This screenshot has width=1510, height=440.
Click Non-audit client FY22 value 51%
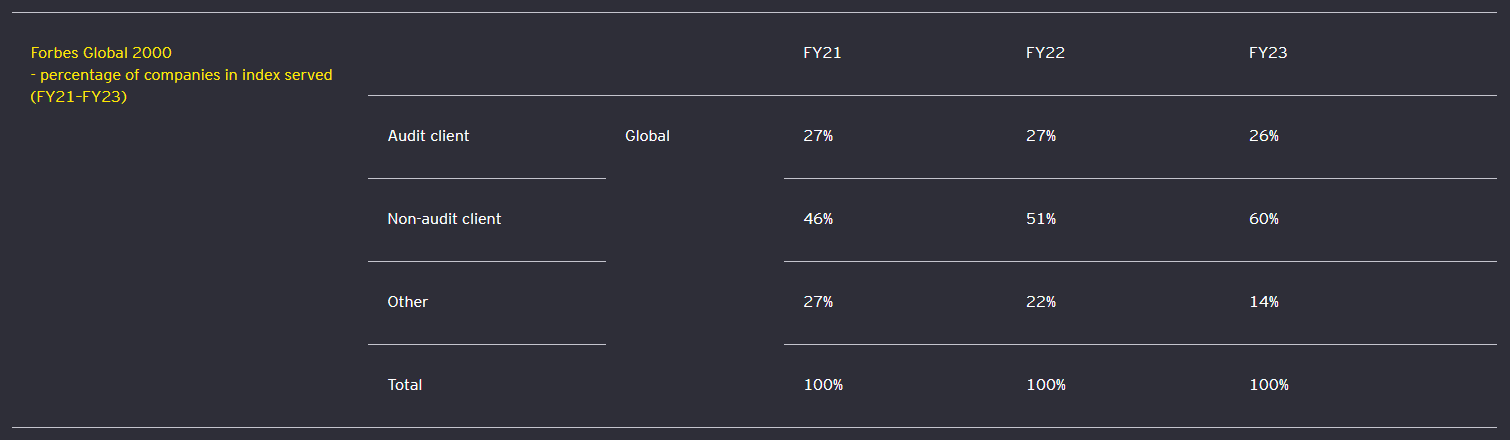click(1041, 219)
